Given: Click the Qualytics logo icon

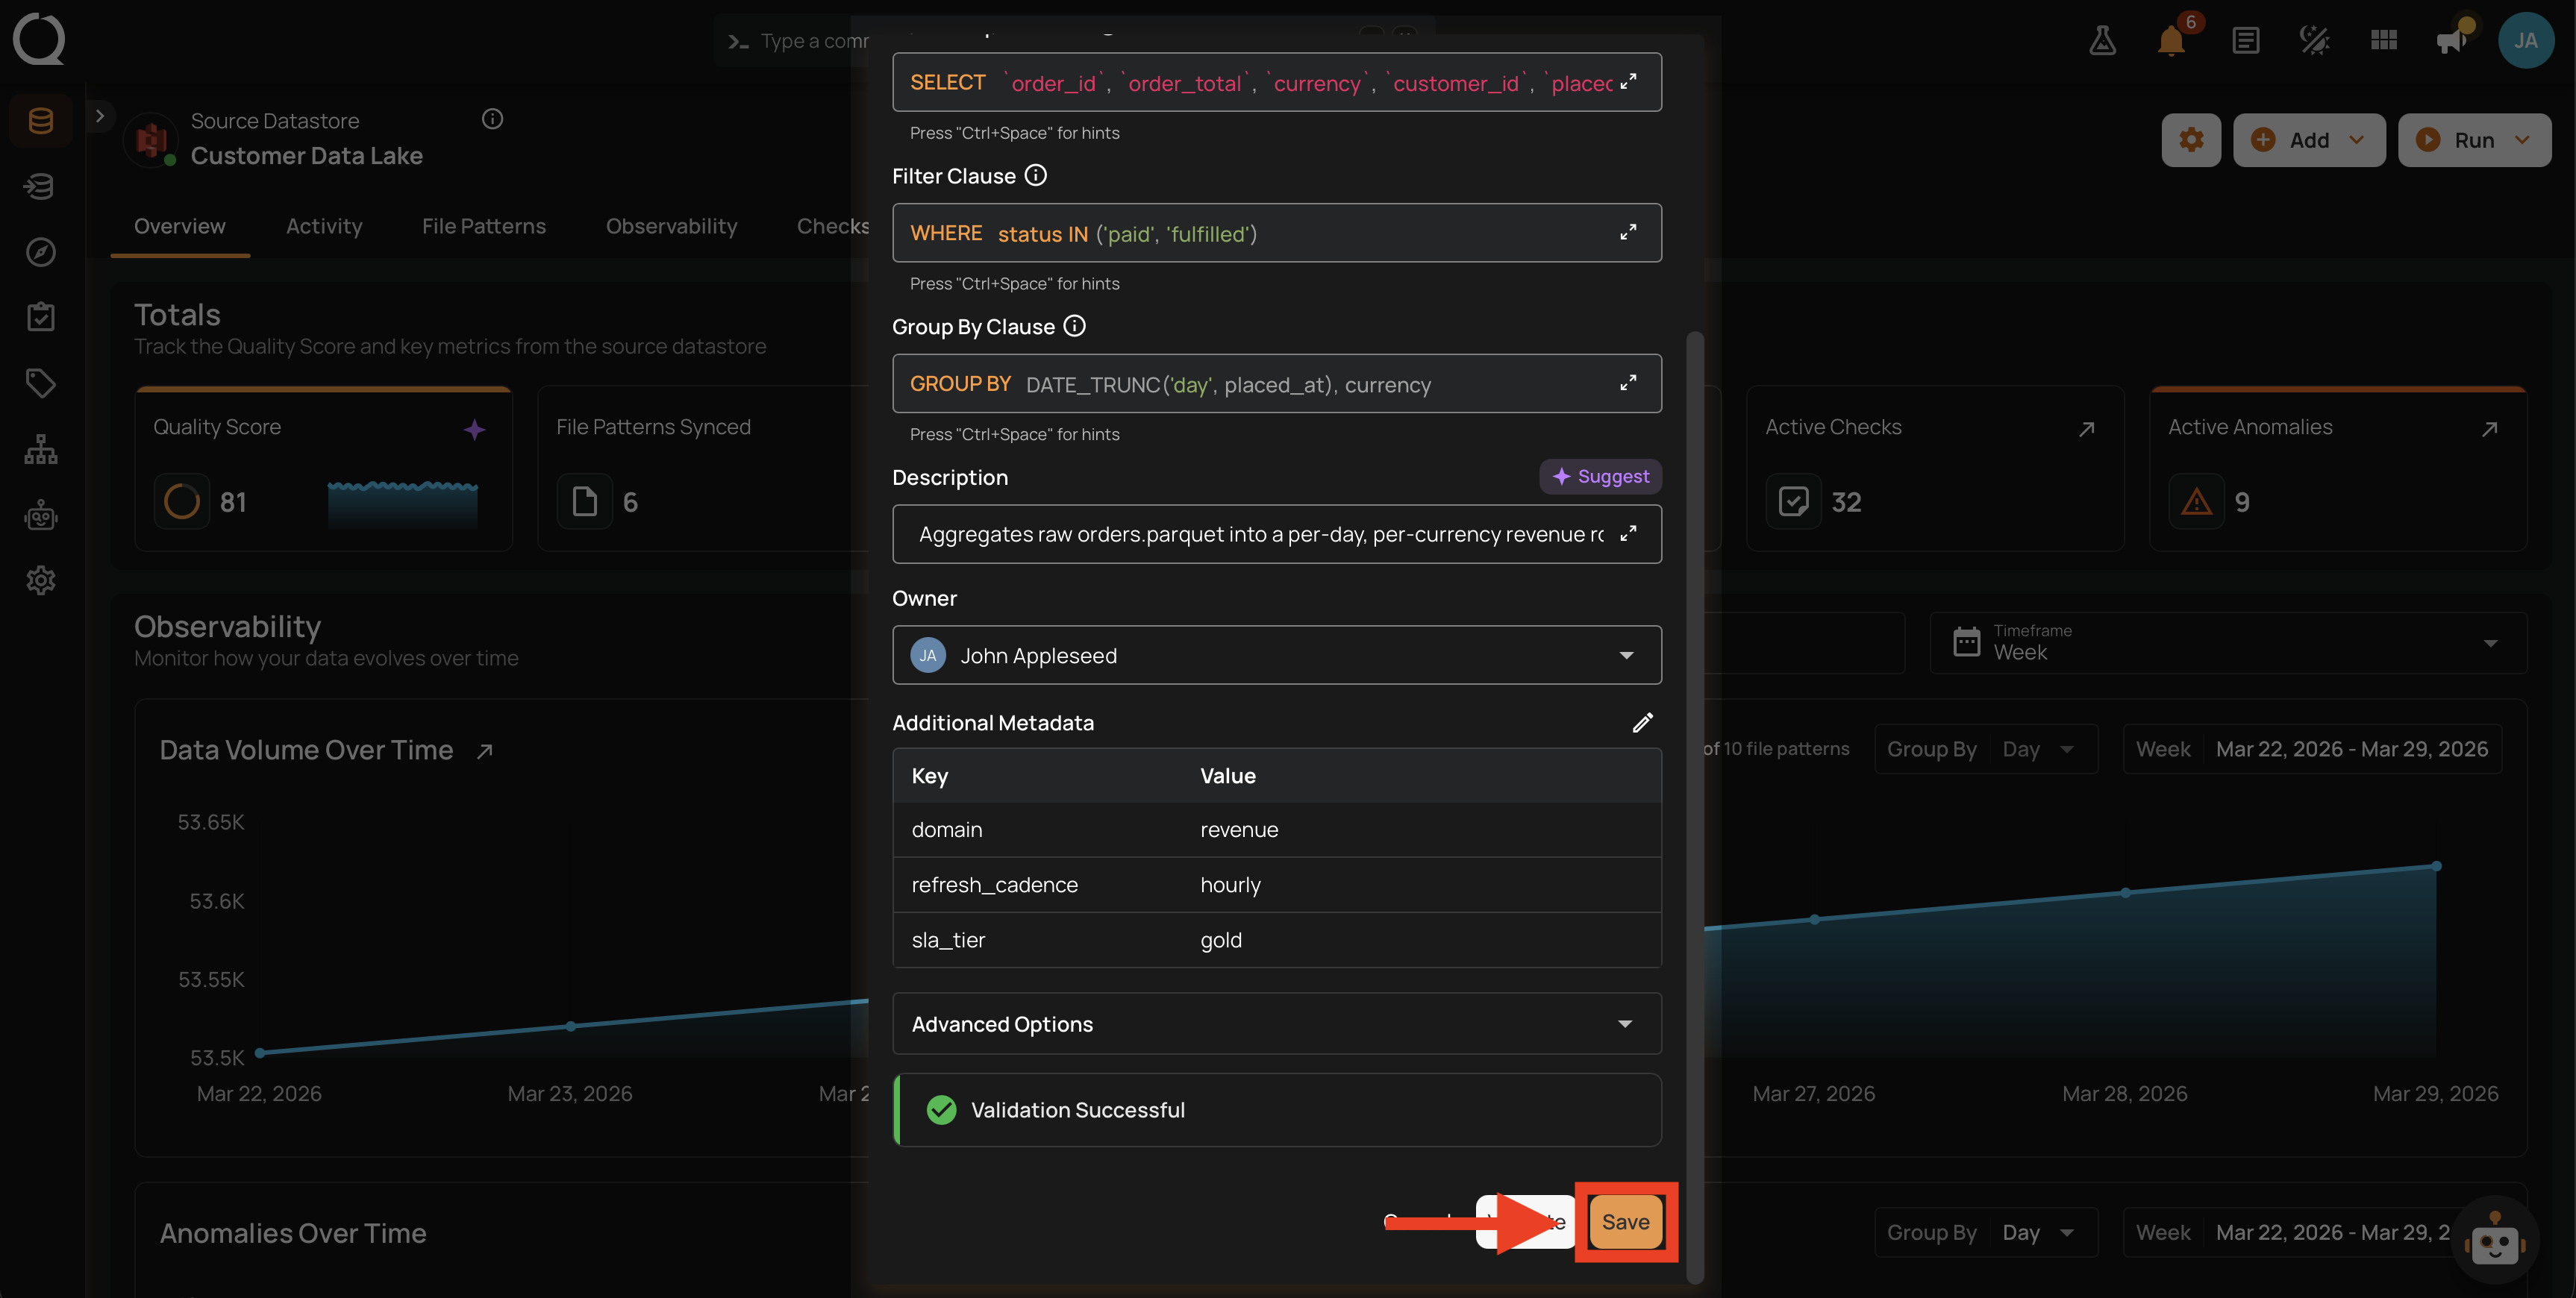Looking at the screenshot, I should (x=39, y=39).
